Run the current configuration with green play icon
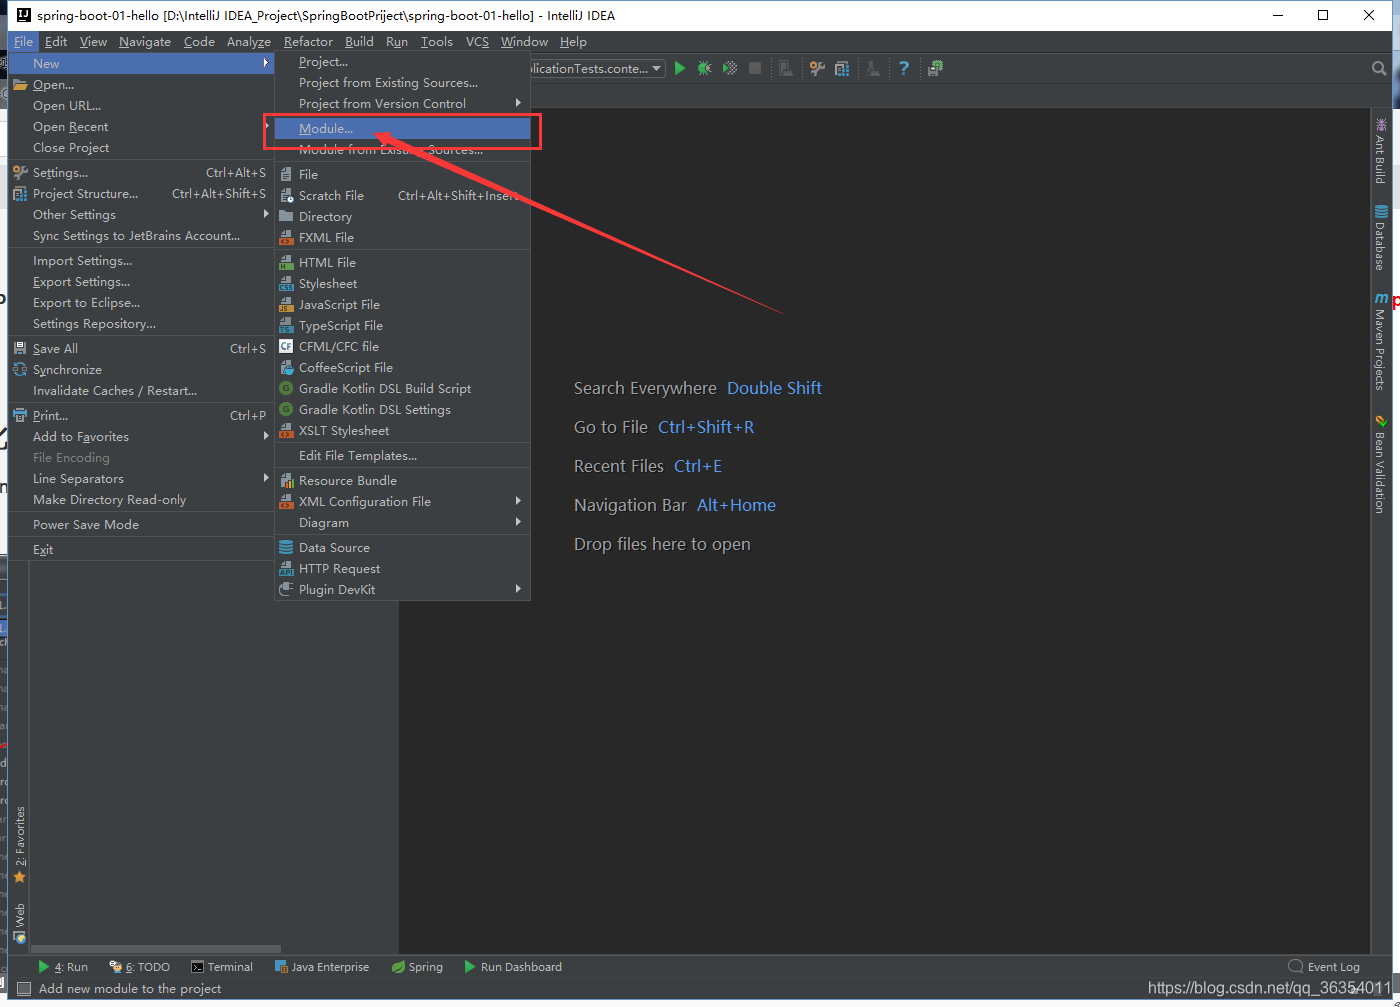 (x=680, y=68)
